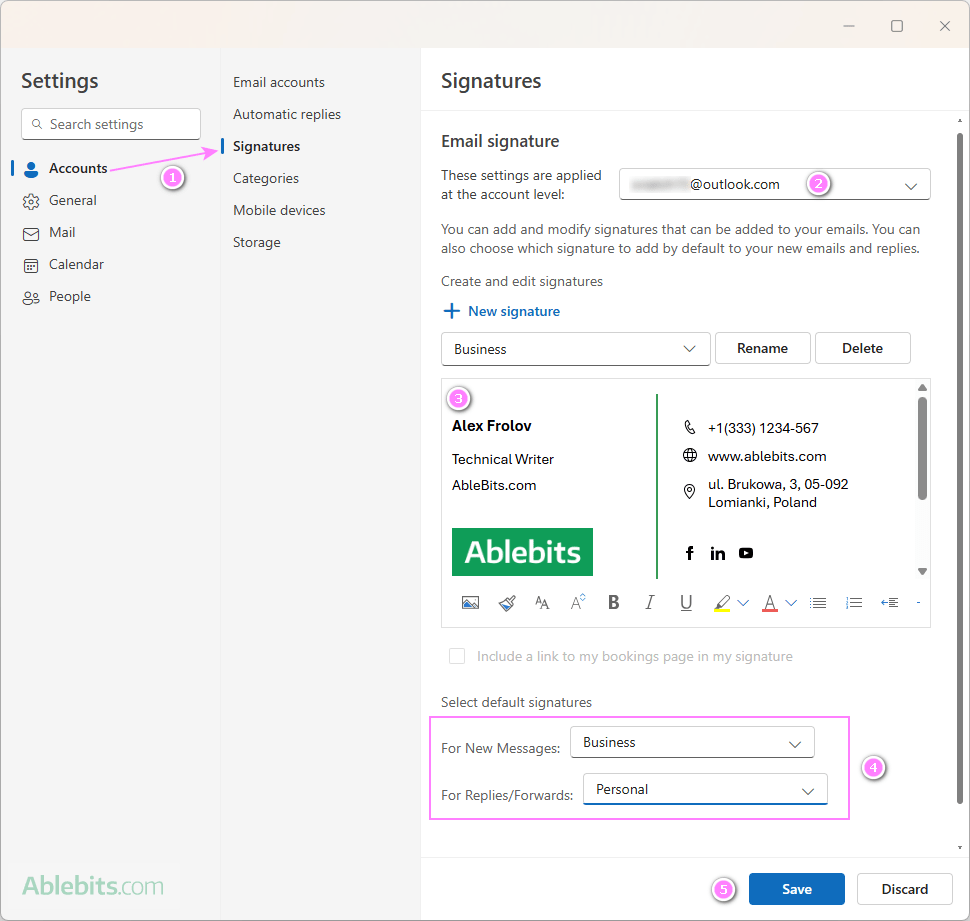The image size is (970, 921).
Task: Open For Replies/Forwards signature dropdown
Action: pyautogui.click(x=705, y=789)
